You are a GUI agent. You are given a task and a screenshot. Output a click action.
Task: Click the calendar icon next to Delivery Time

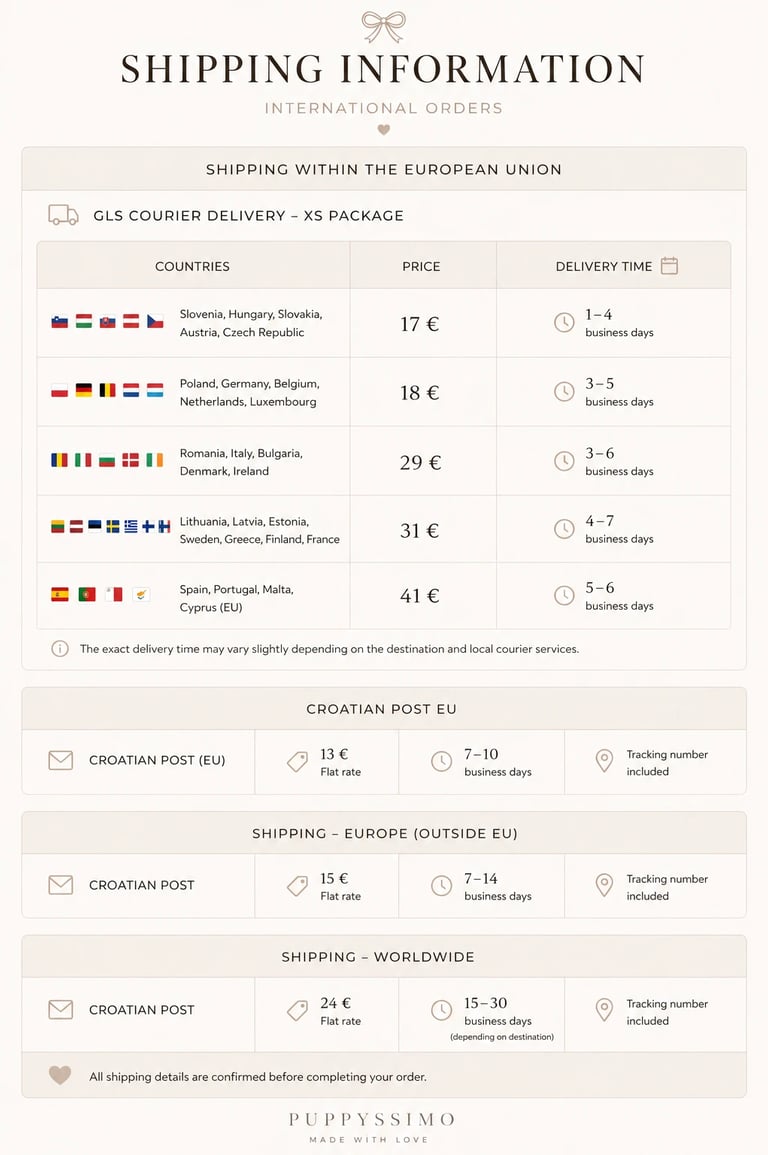pos(669,266)
